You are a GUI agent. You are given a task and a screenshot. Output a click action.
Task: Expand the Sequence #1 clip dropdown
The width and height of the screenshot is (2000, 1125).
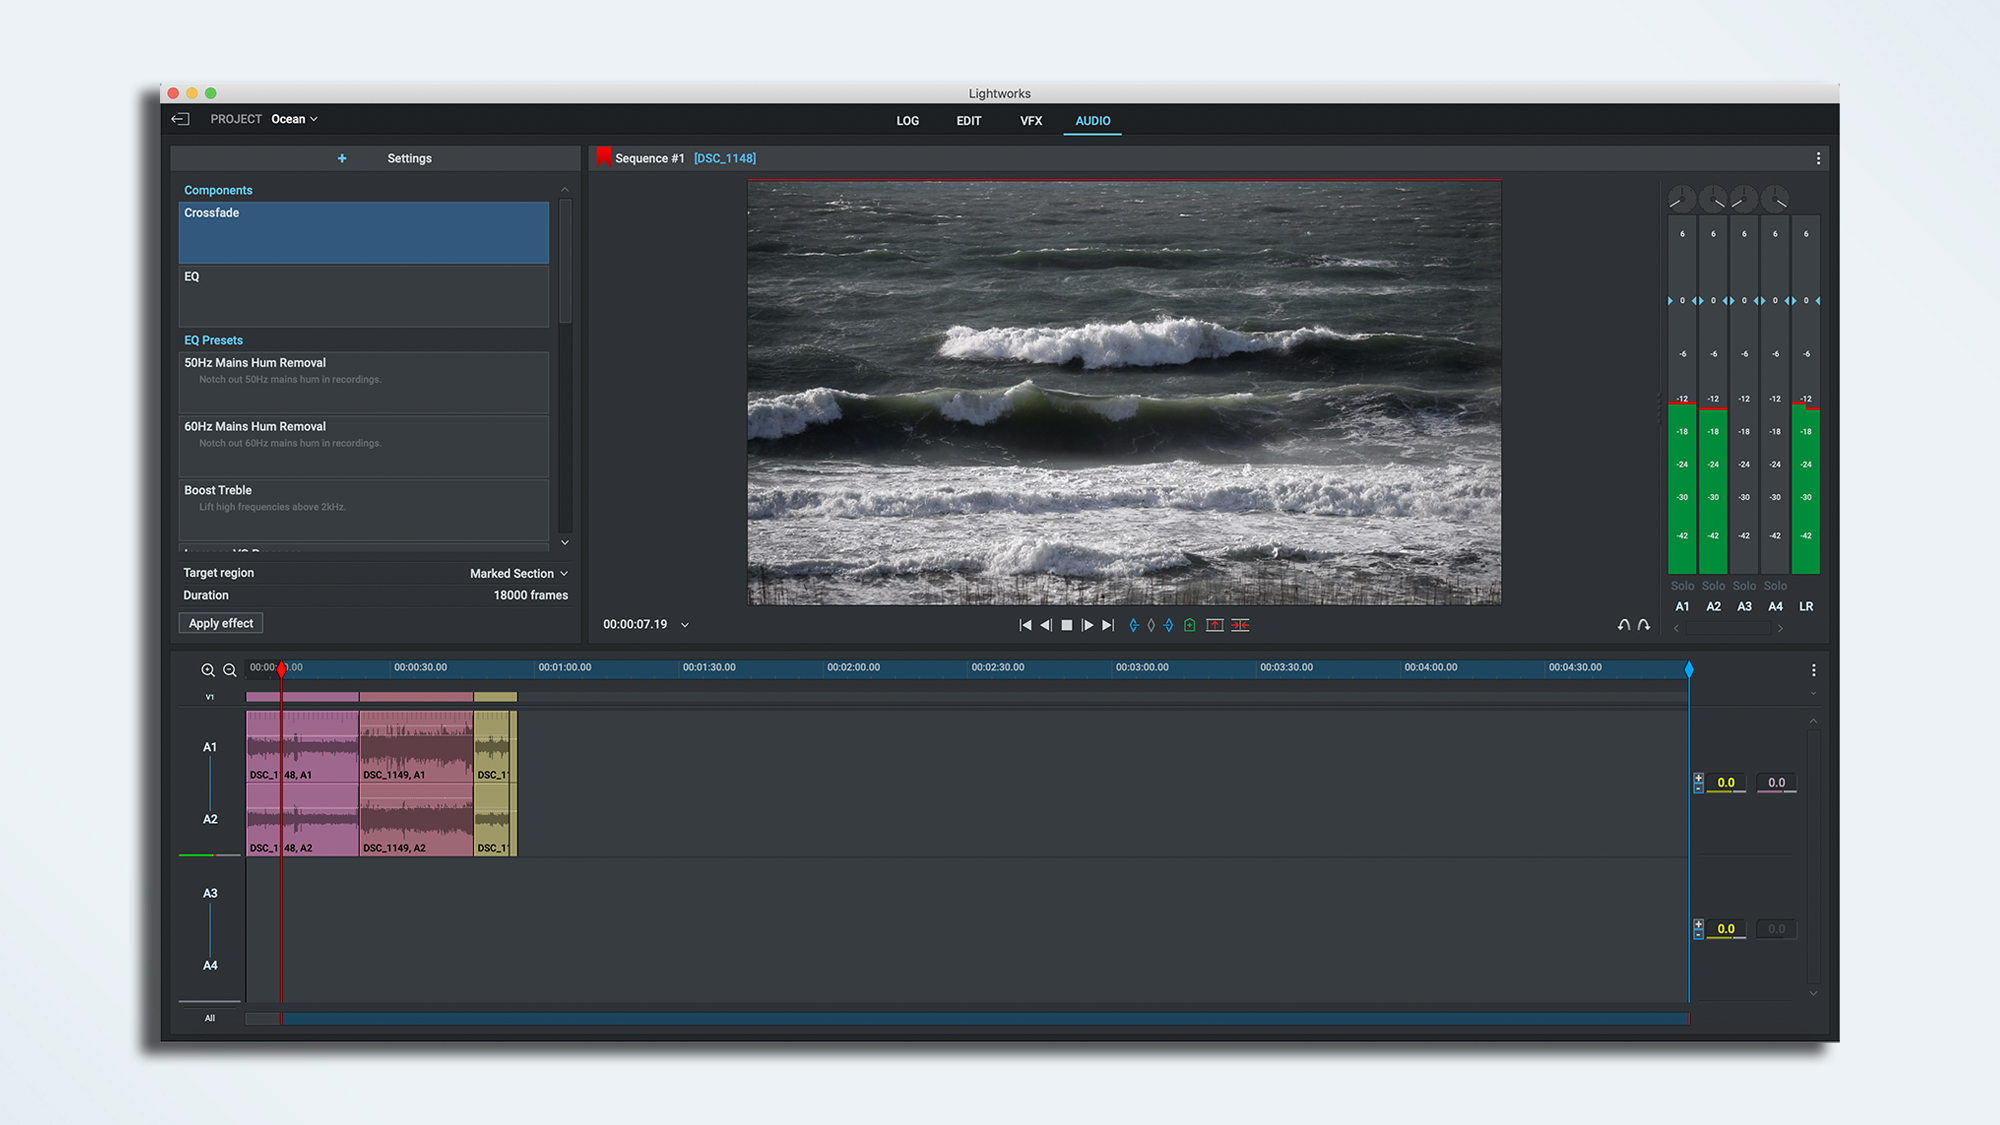723,158
